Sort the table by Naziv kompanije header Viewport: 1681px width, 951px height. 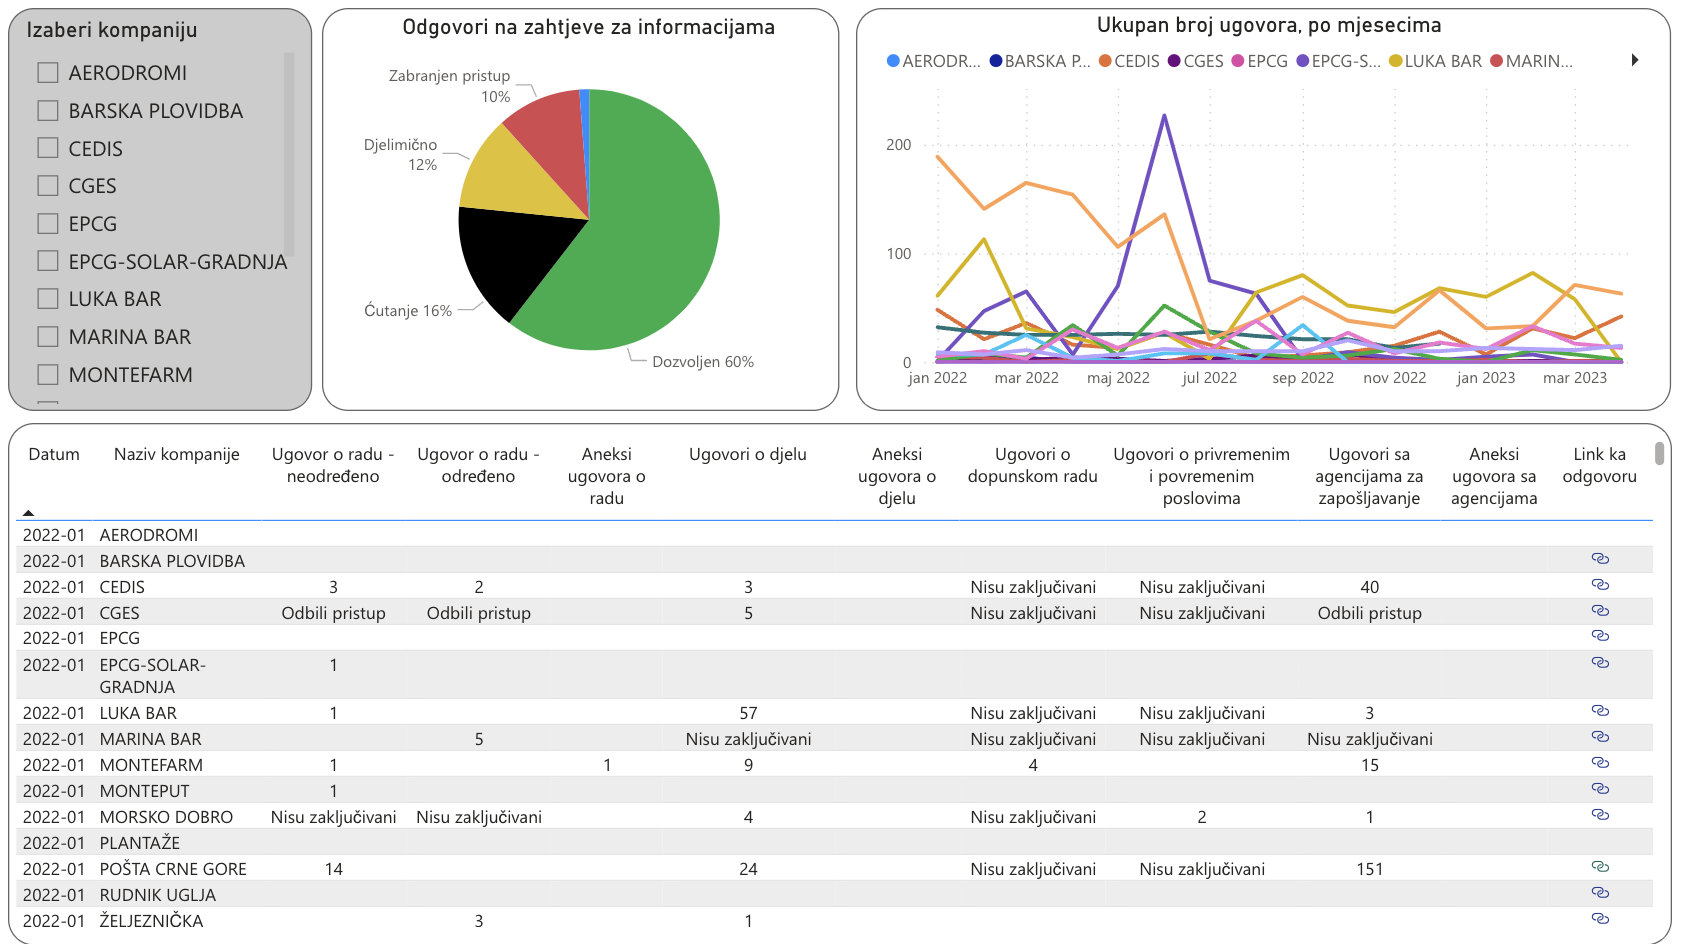[x=176, y=454]
